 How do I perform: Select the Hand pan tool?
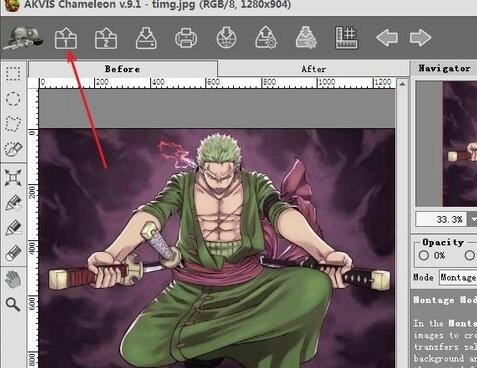pos(13,279)
